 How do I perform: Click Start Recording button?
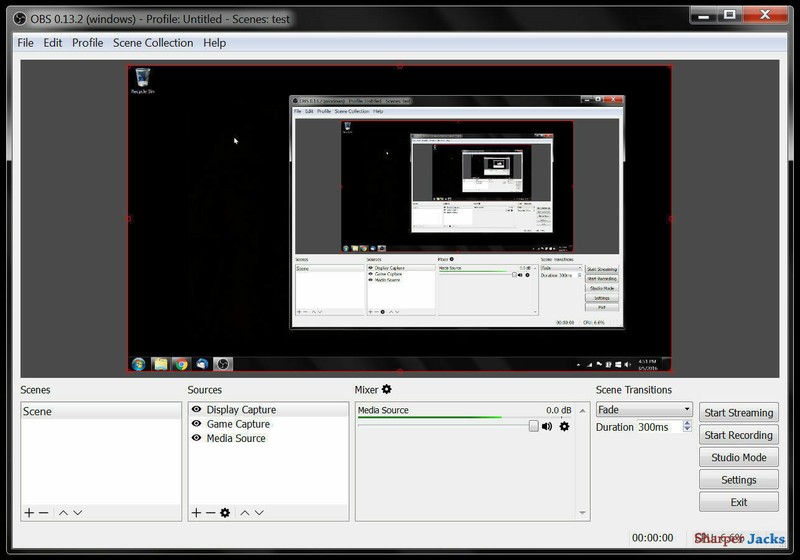(x=739, y=435)
